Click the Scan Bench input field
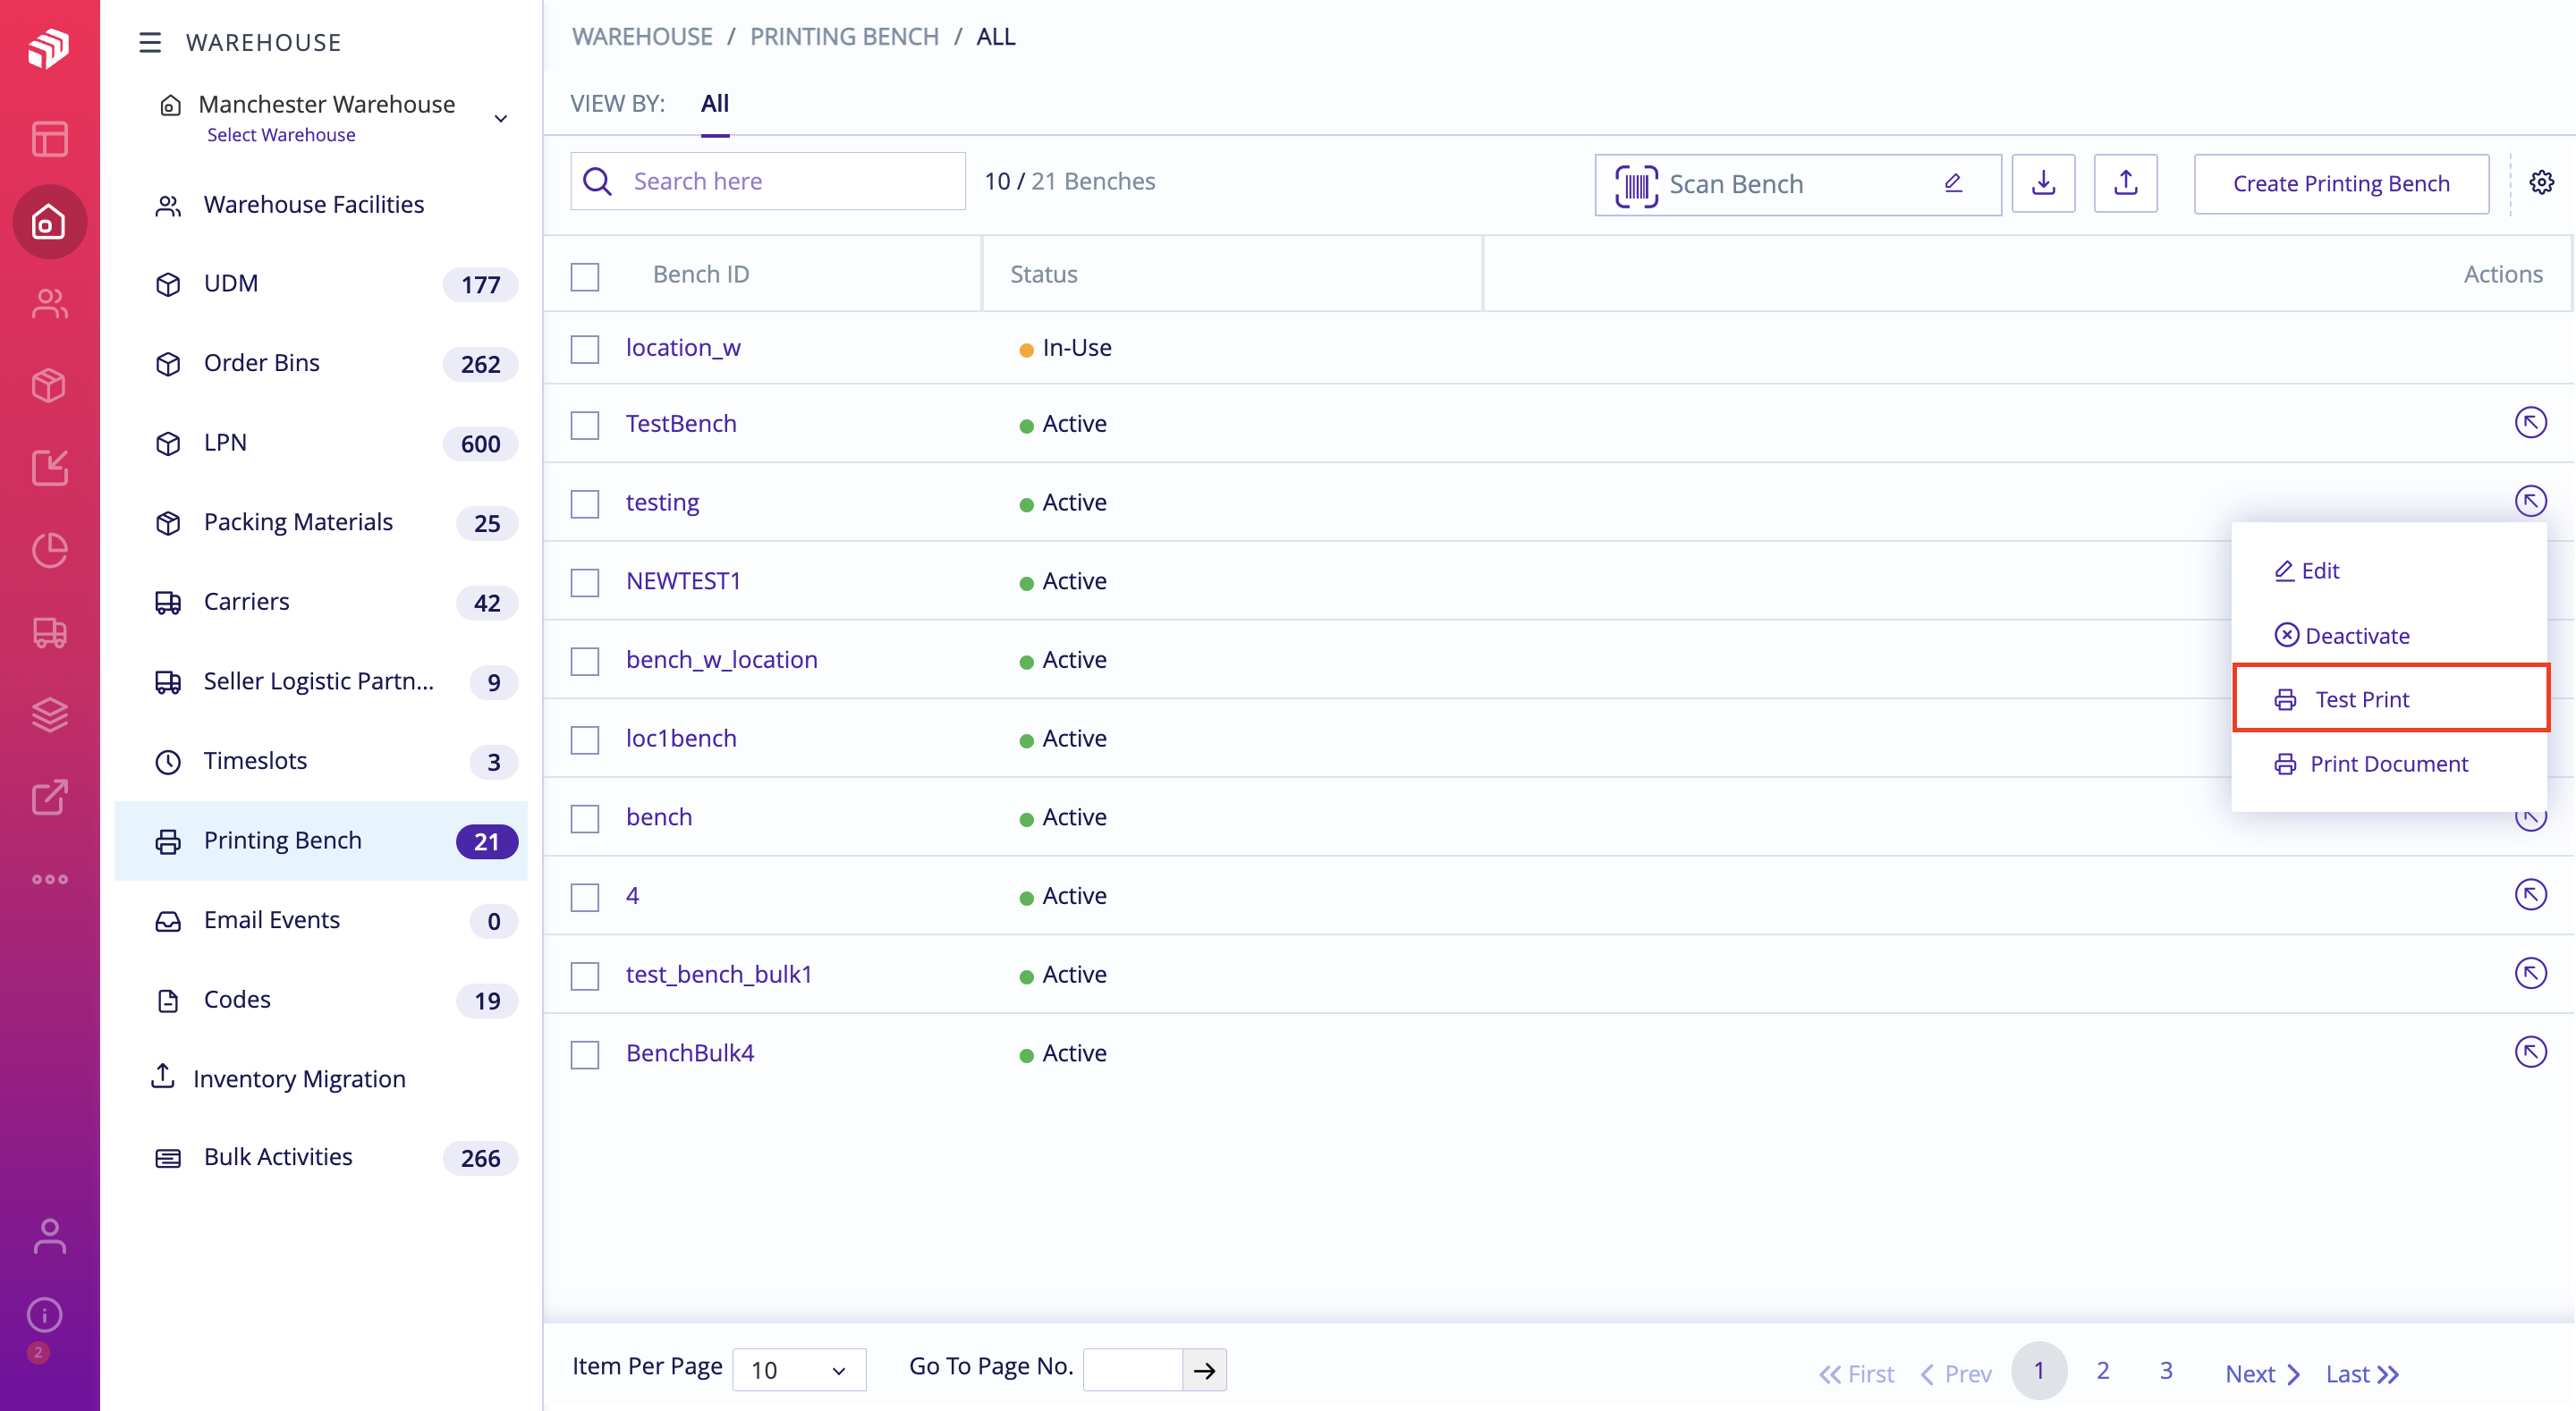 [x=1798, y=184]
